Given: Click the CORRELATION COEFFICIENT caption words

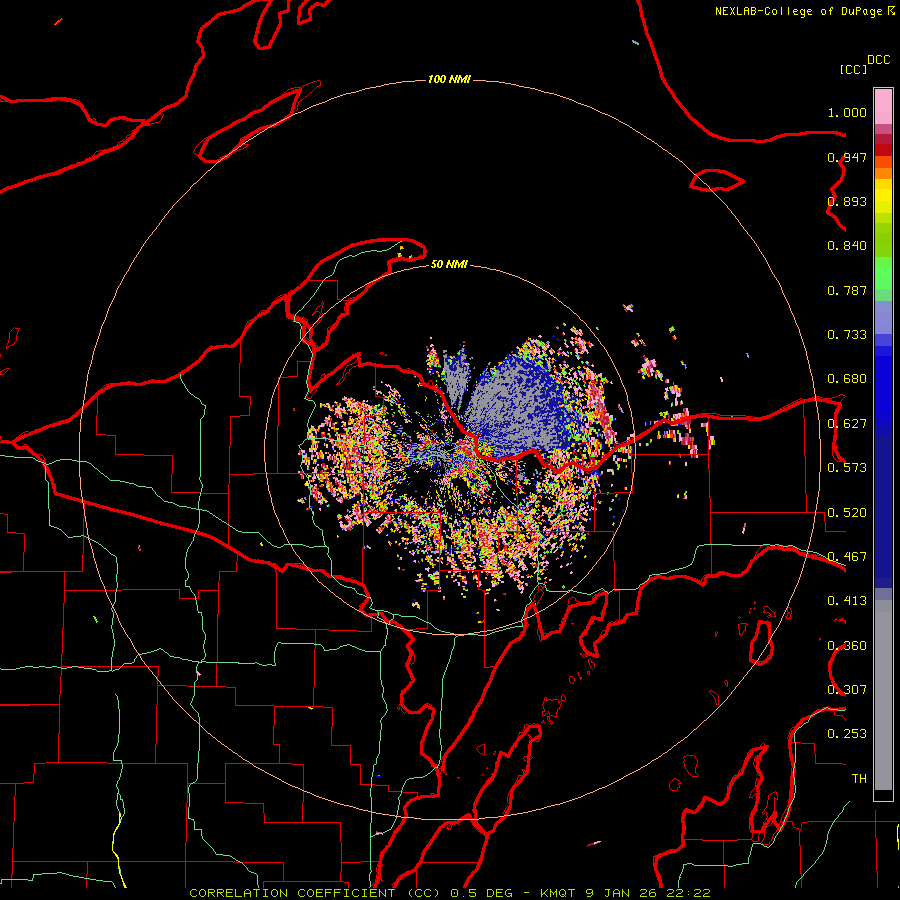Looking at the screenshot, I should tap(292, 893).
